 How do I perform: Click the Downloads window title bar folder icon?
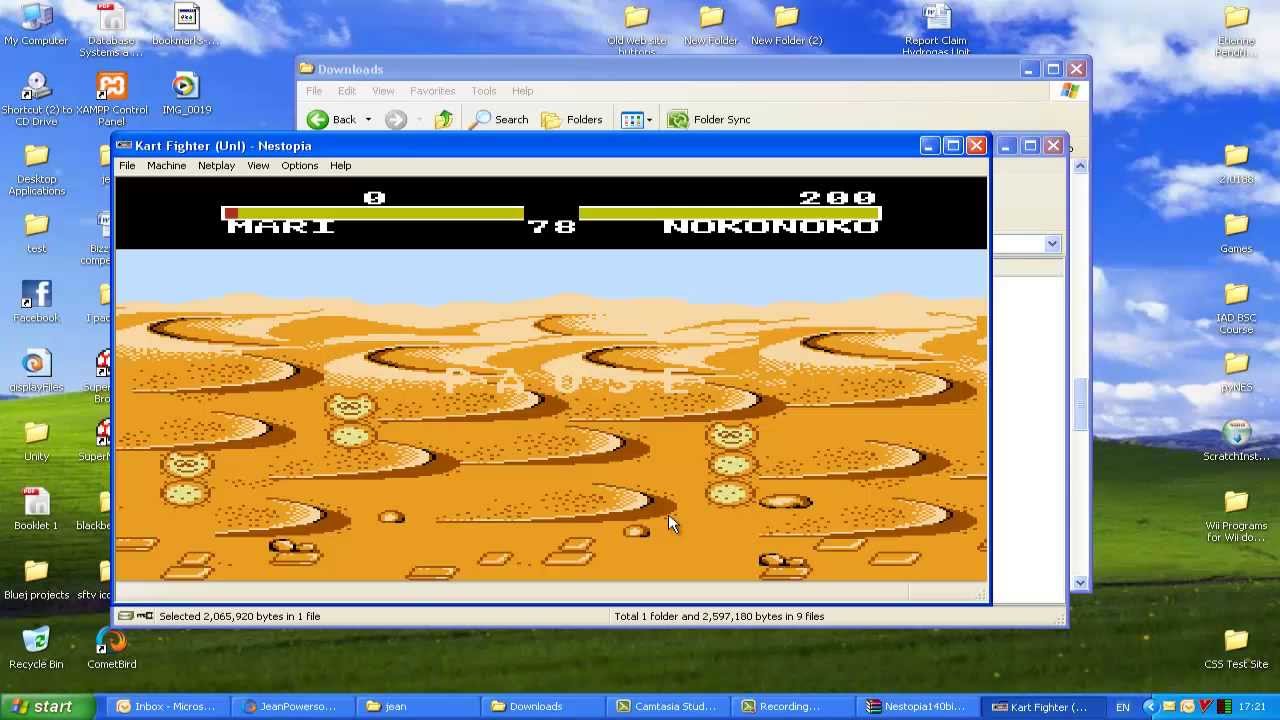[x=307, y=69]
